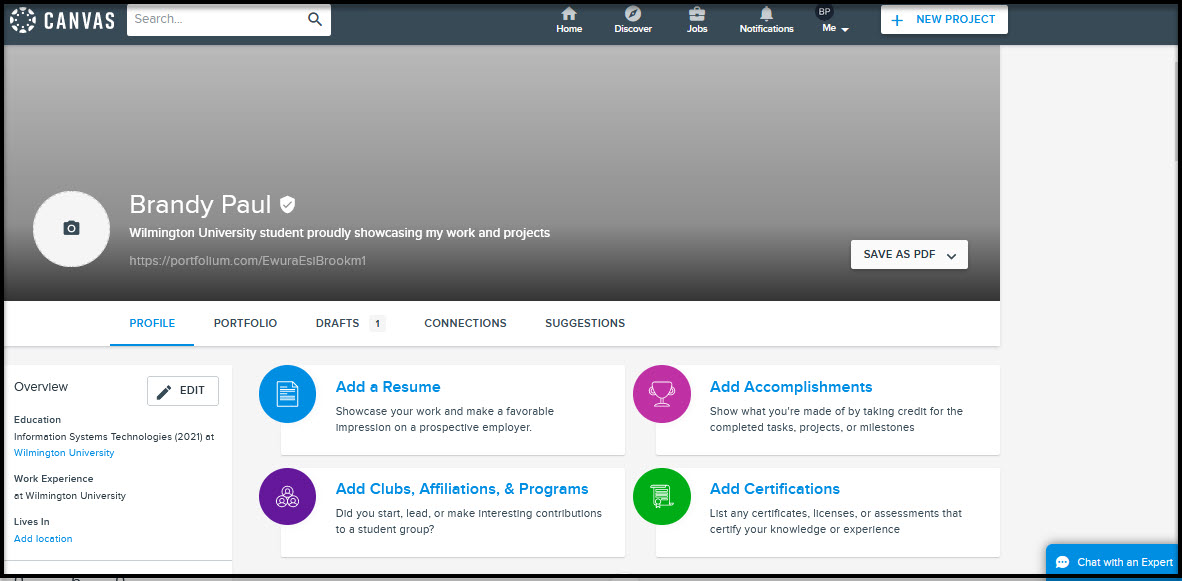Open the Connections tab
Image resolution: width=1182 pixels, height=581 pixels.
pos(465,323)
